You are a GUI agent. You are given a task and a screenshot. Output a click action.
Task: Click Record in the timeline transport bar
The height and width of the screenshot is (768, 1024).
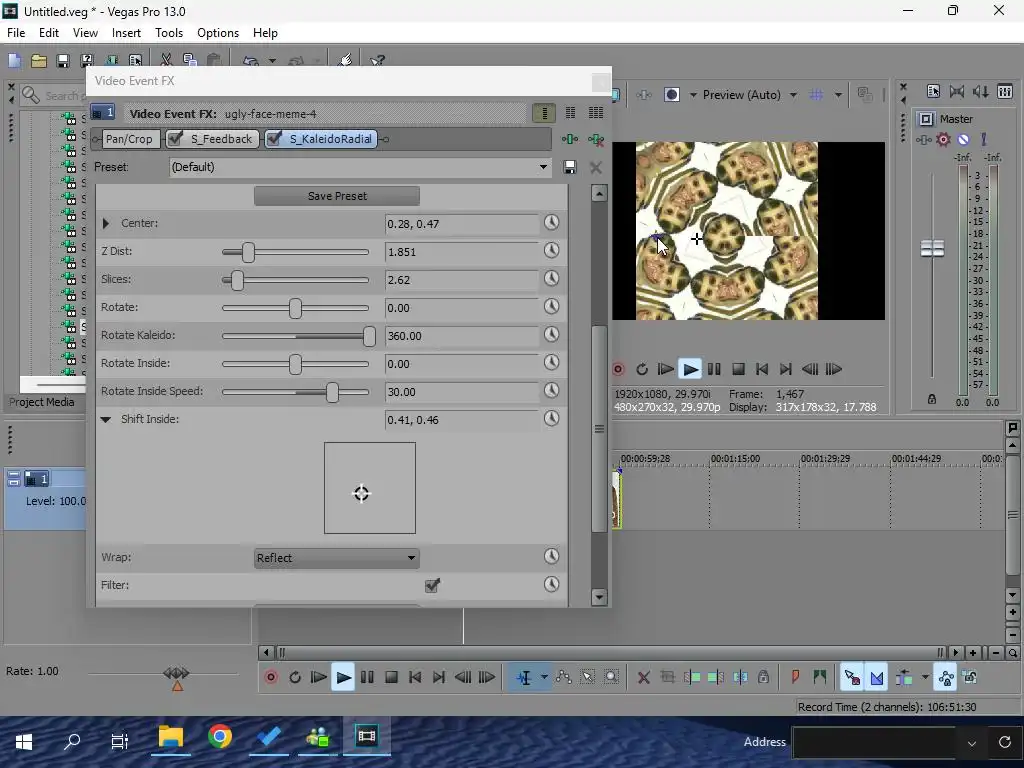[x=271, y=678]
